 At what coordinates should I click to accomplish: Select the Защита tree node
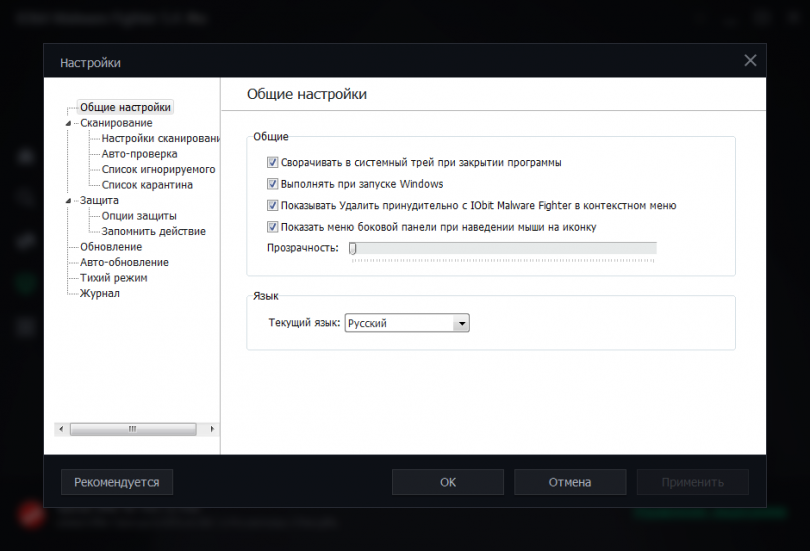(99, 200)
